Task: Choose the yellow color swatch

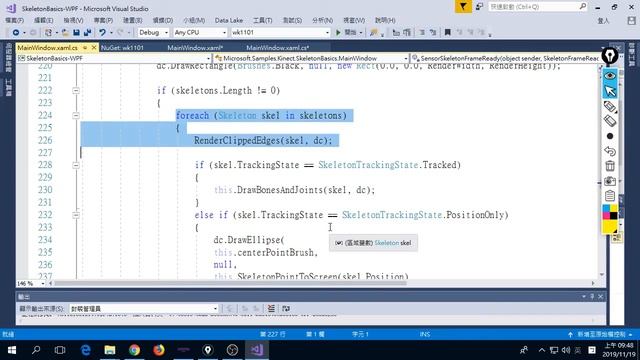Action: (x=610, y=226)
